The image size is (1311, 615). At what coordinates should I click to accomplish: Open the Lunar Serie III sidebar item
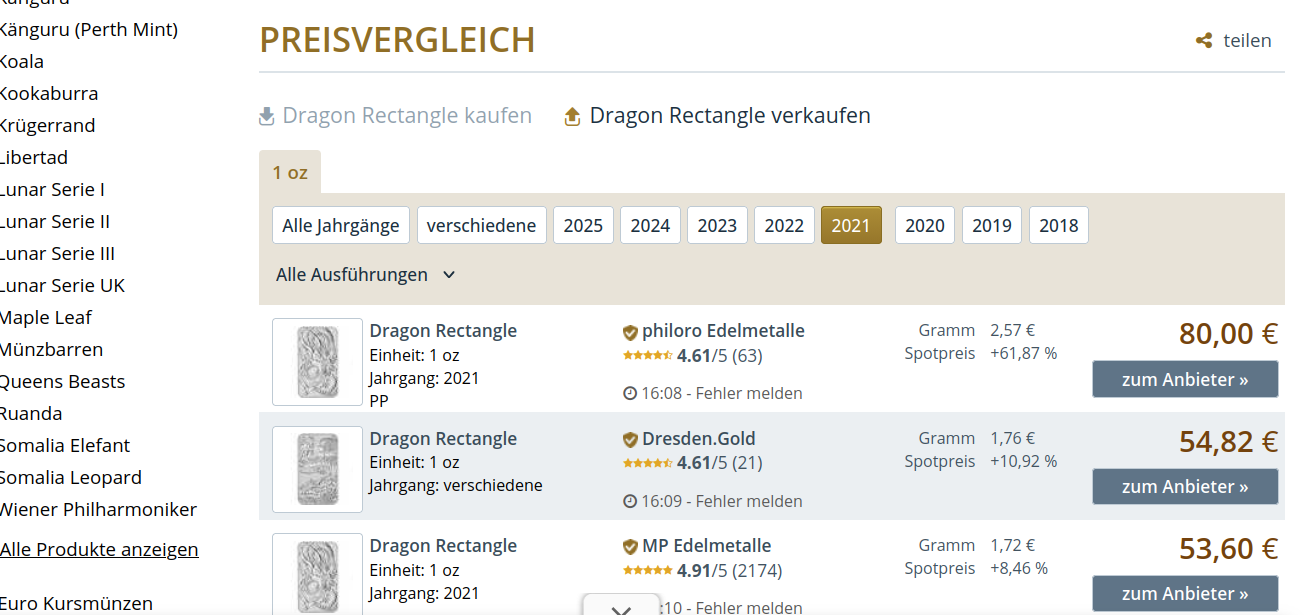point(57,253)
